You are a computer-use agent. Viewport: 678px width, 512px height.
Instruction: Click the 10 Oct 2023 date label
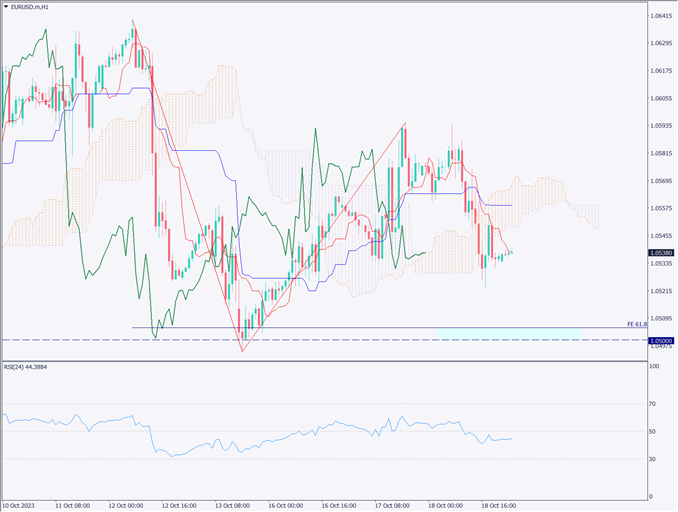click(x=21, y=505)
